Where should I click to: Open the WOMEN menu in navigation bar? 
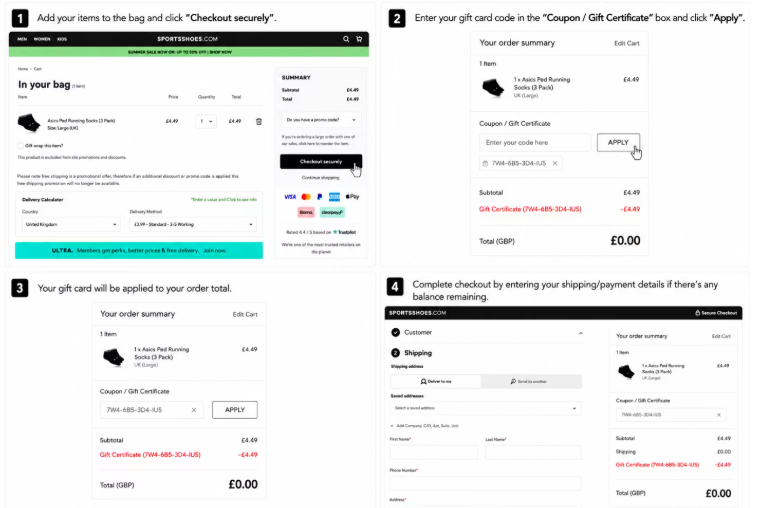pos(42,39)
